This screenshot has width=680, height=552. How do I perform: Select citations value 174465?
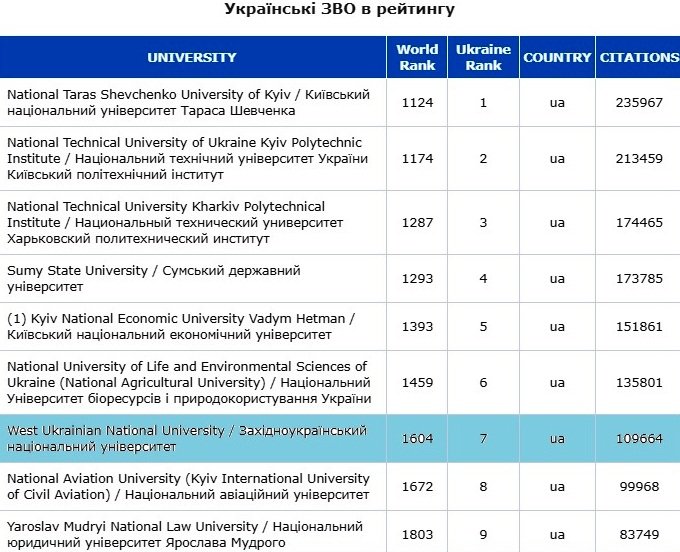[639, 223]
